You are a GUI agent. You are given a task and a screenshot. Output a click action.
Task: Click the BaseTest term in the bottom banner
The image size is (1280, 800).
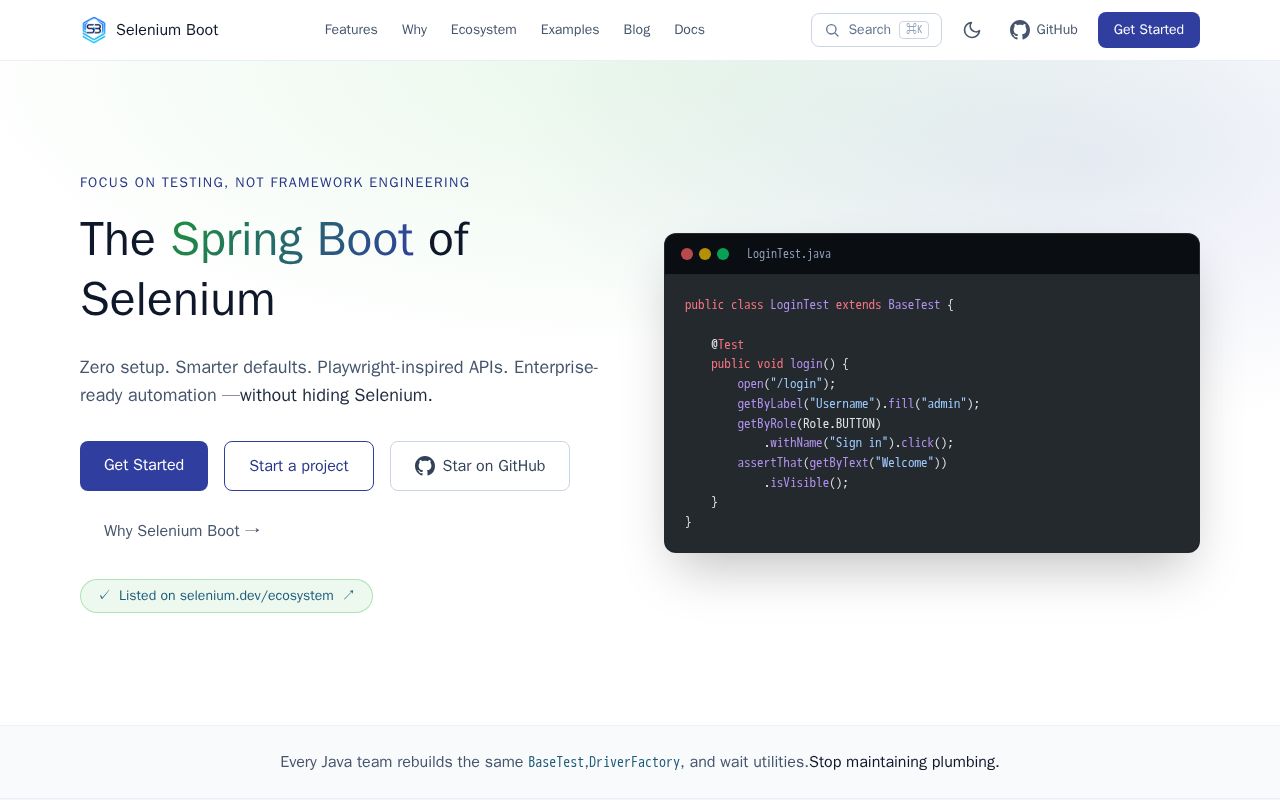[x=556, y=762]
